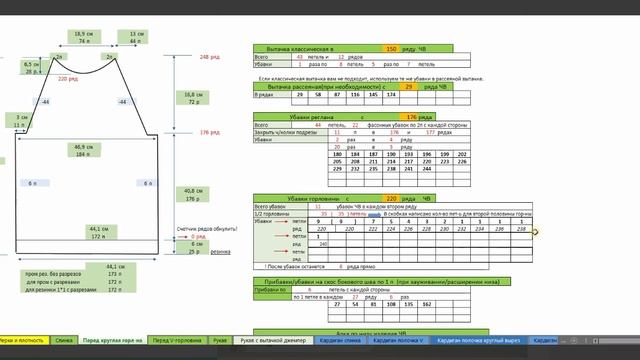Screen dimensions: 640x360
Task: Select raglan row cell 180
Action: 337,154
